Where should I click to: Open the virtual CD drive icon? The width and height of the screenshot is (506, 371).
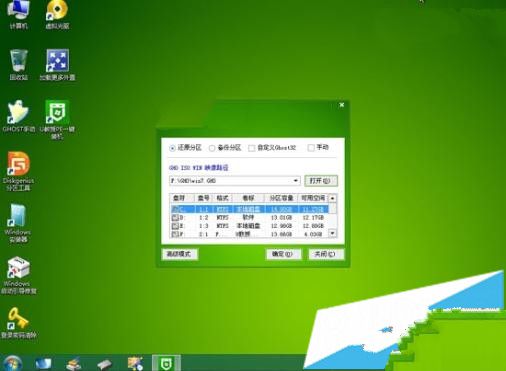click(x=57, y=14)
